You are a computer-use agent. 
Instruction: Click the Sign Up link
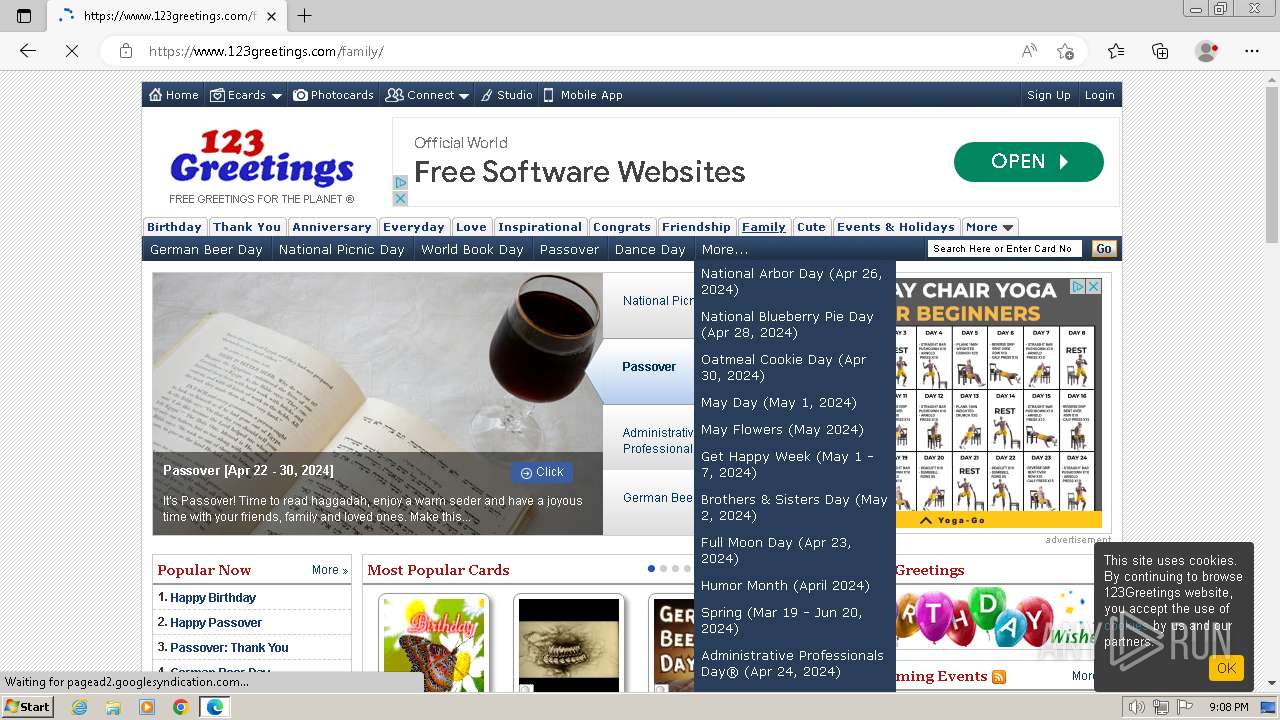pyautogui.click(x=1048, y=95)
